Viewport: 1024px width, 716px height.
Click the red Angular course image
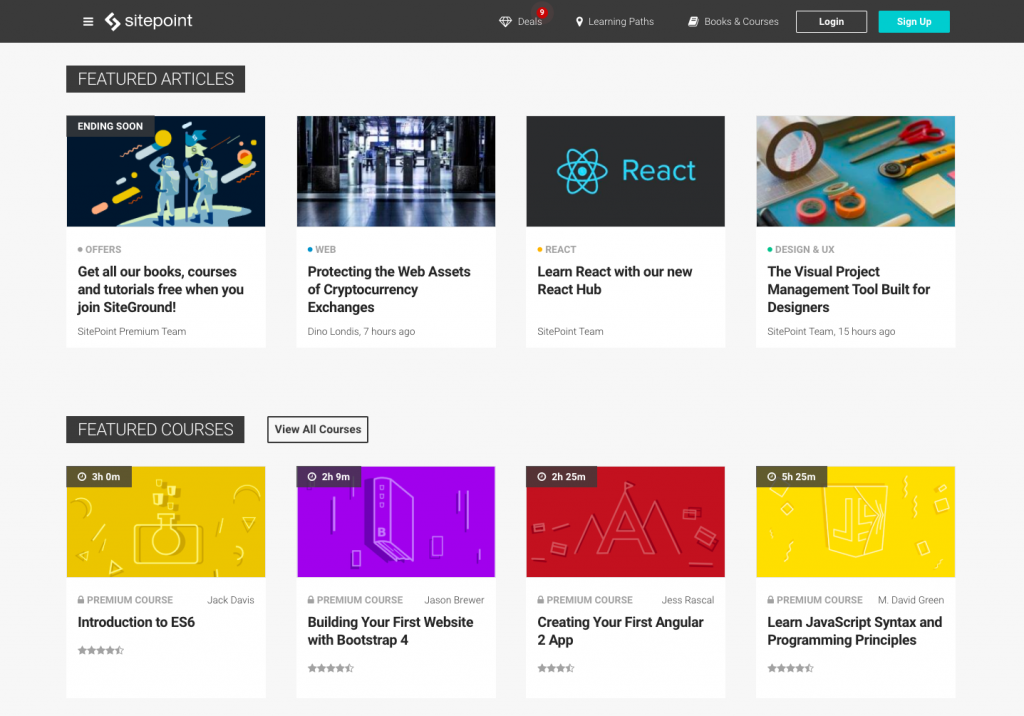pyautogui.click(x=626, y=521)
